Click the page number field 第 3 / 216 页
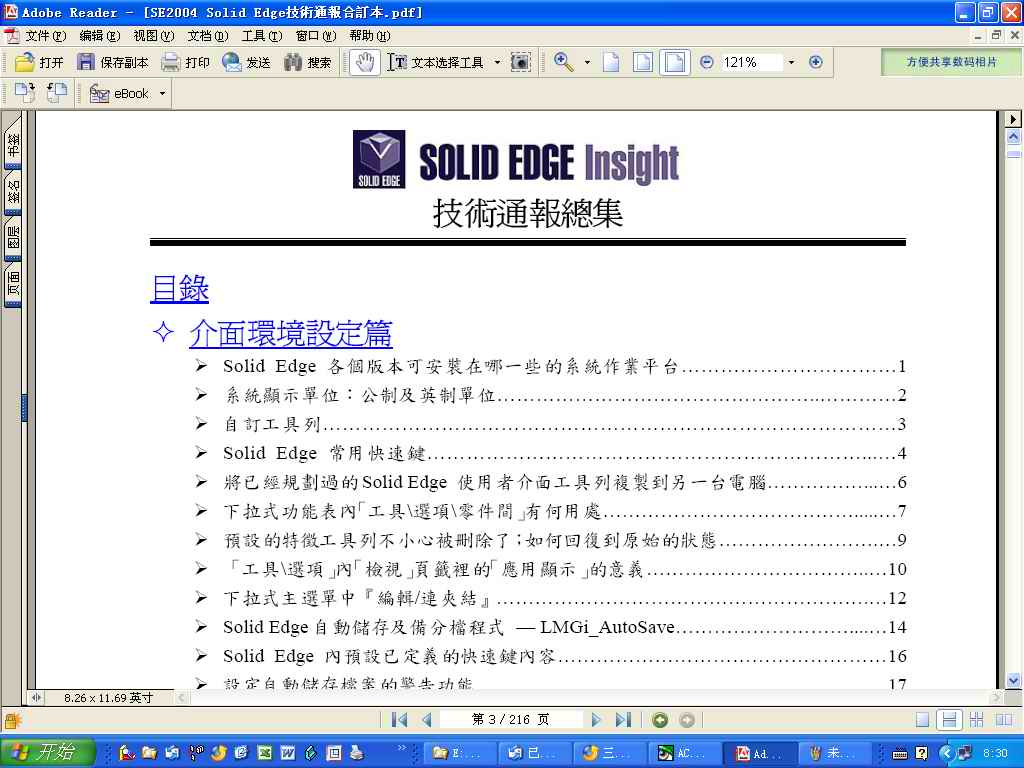The height and width of the screenshot is (768, 1024). point(511,720)
